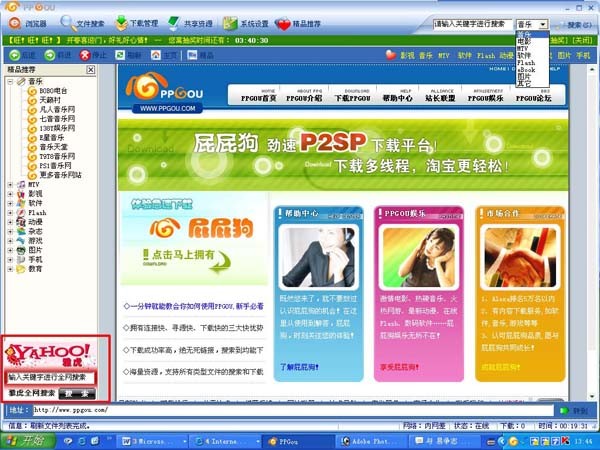600x450 pixels.
Task: Click the 了解屁屁狗 link in help card
Action: pyautogui.click(x=299, y=367)
